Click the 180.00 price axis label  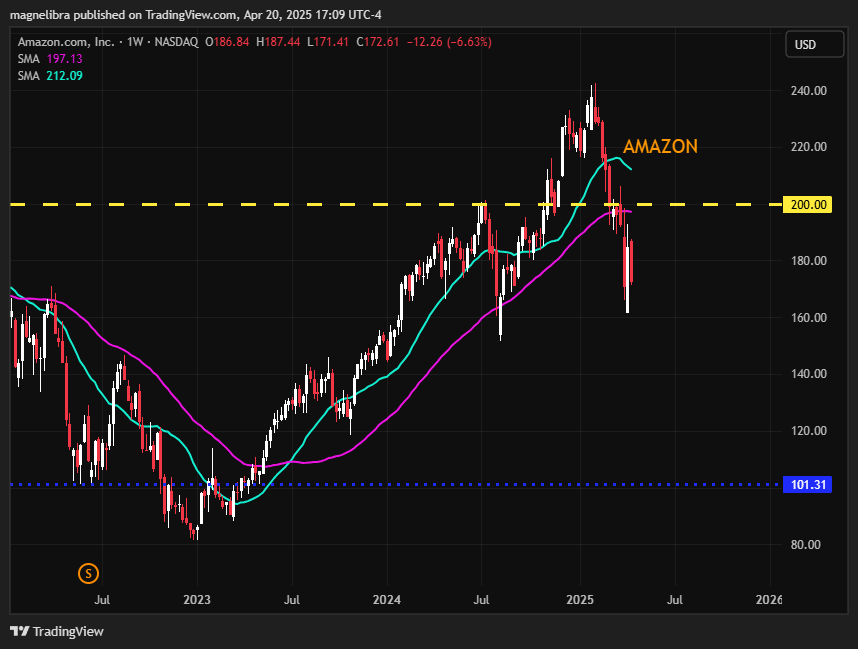(x=808, y=260)
